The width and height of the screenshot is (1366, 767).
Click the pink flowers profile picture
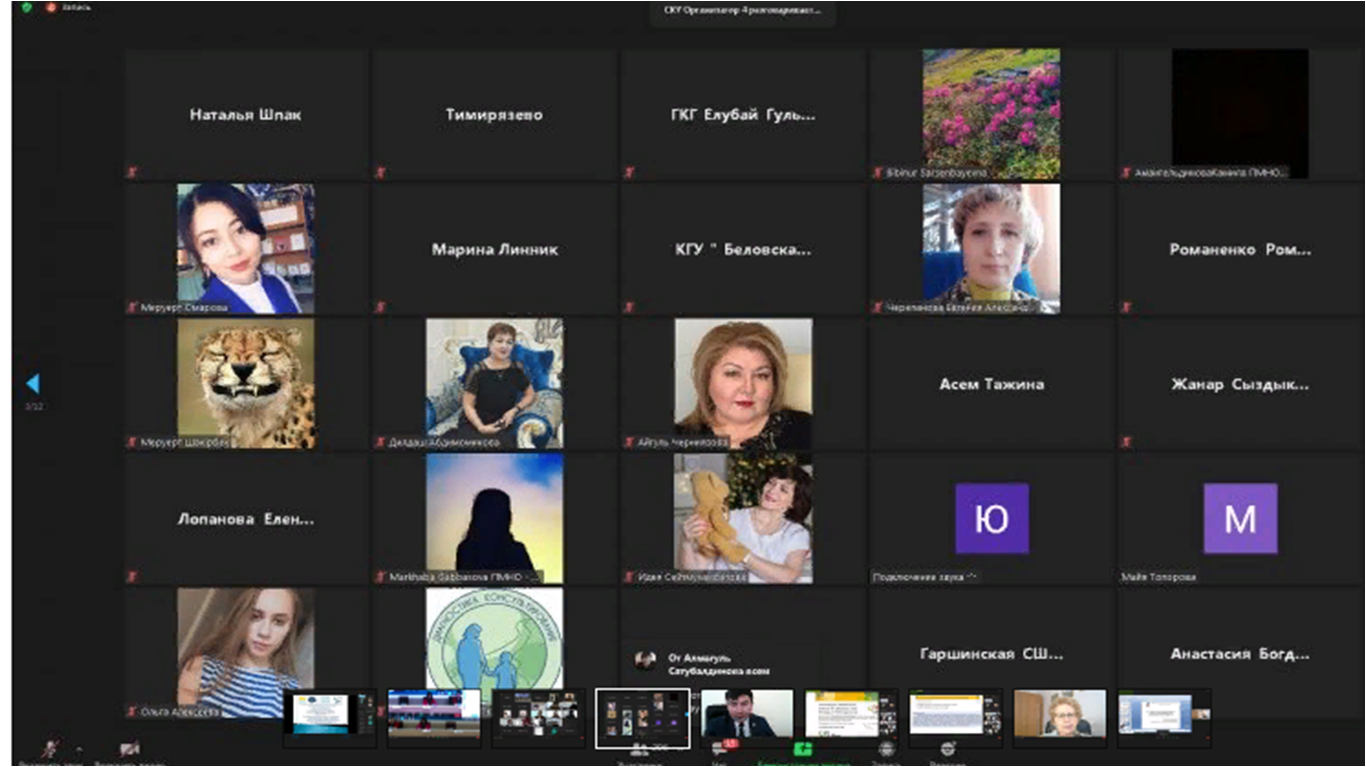coord(992,114)
